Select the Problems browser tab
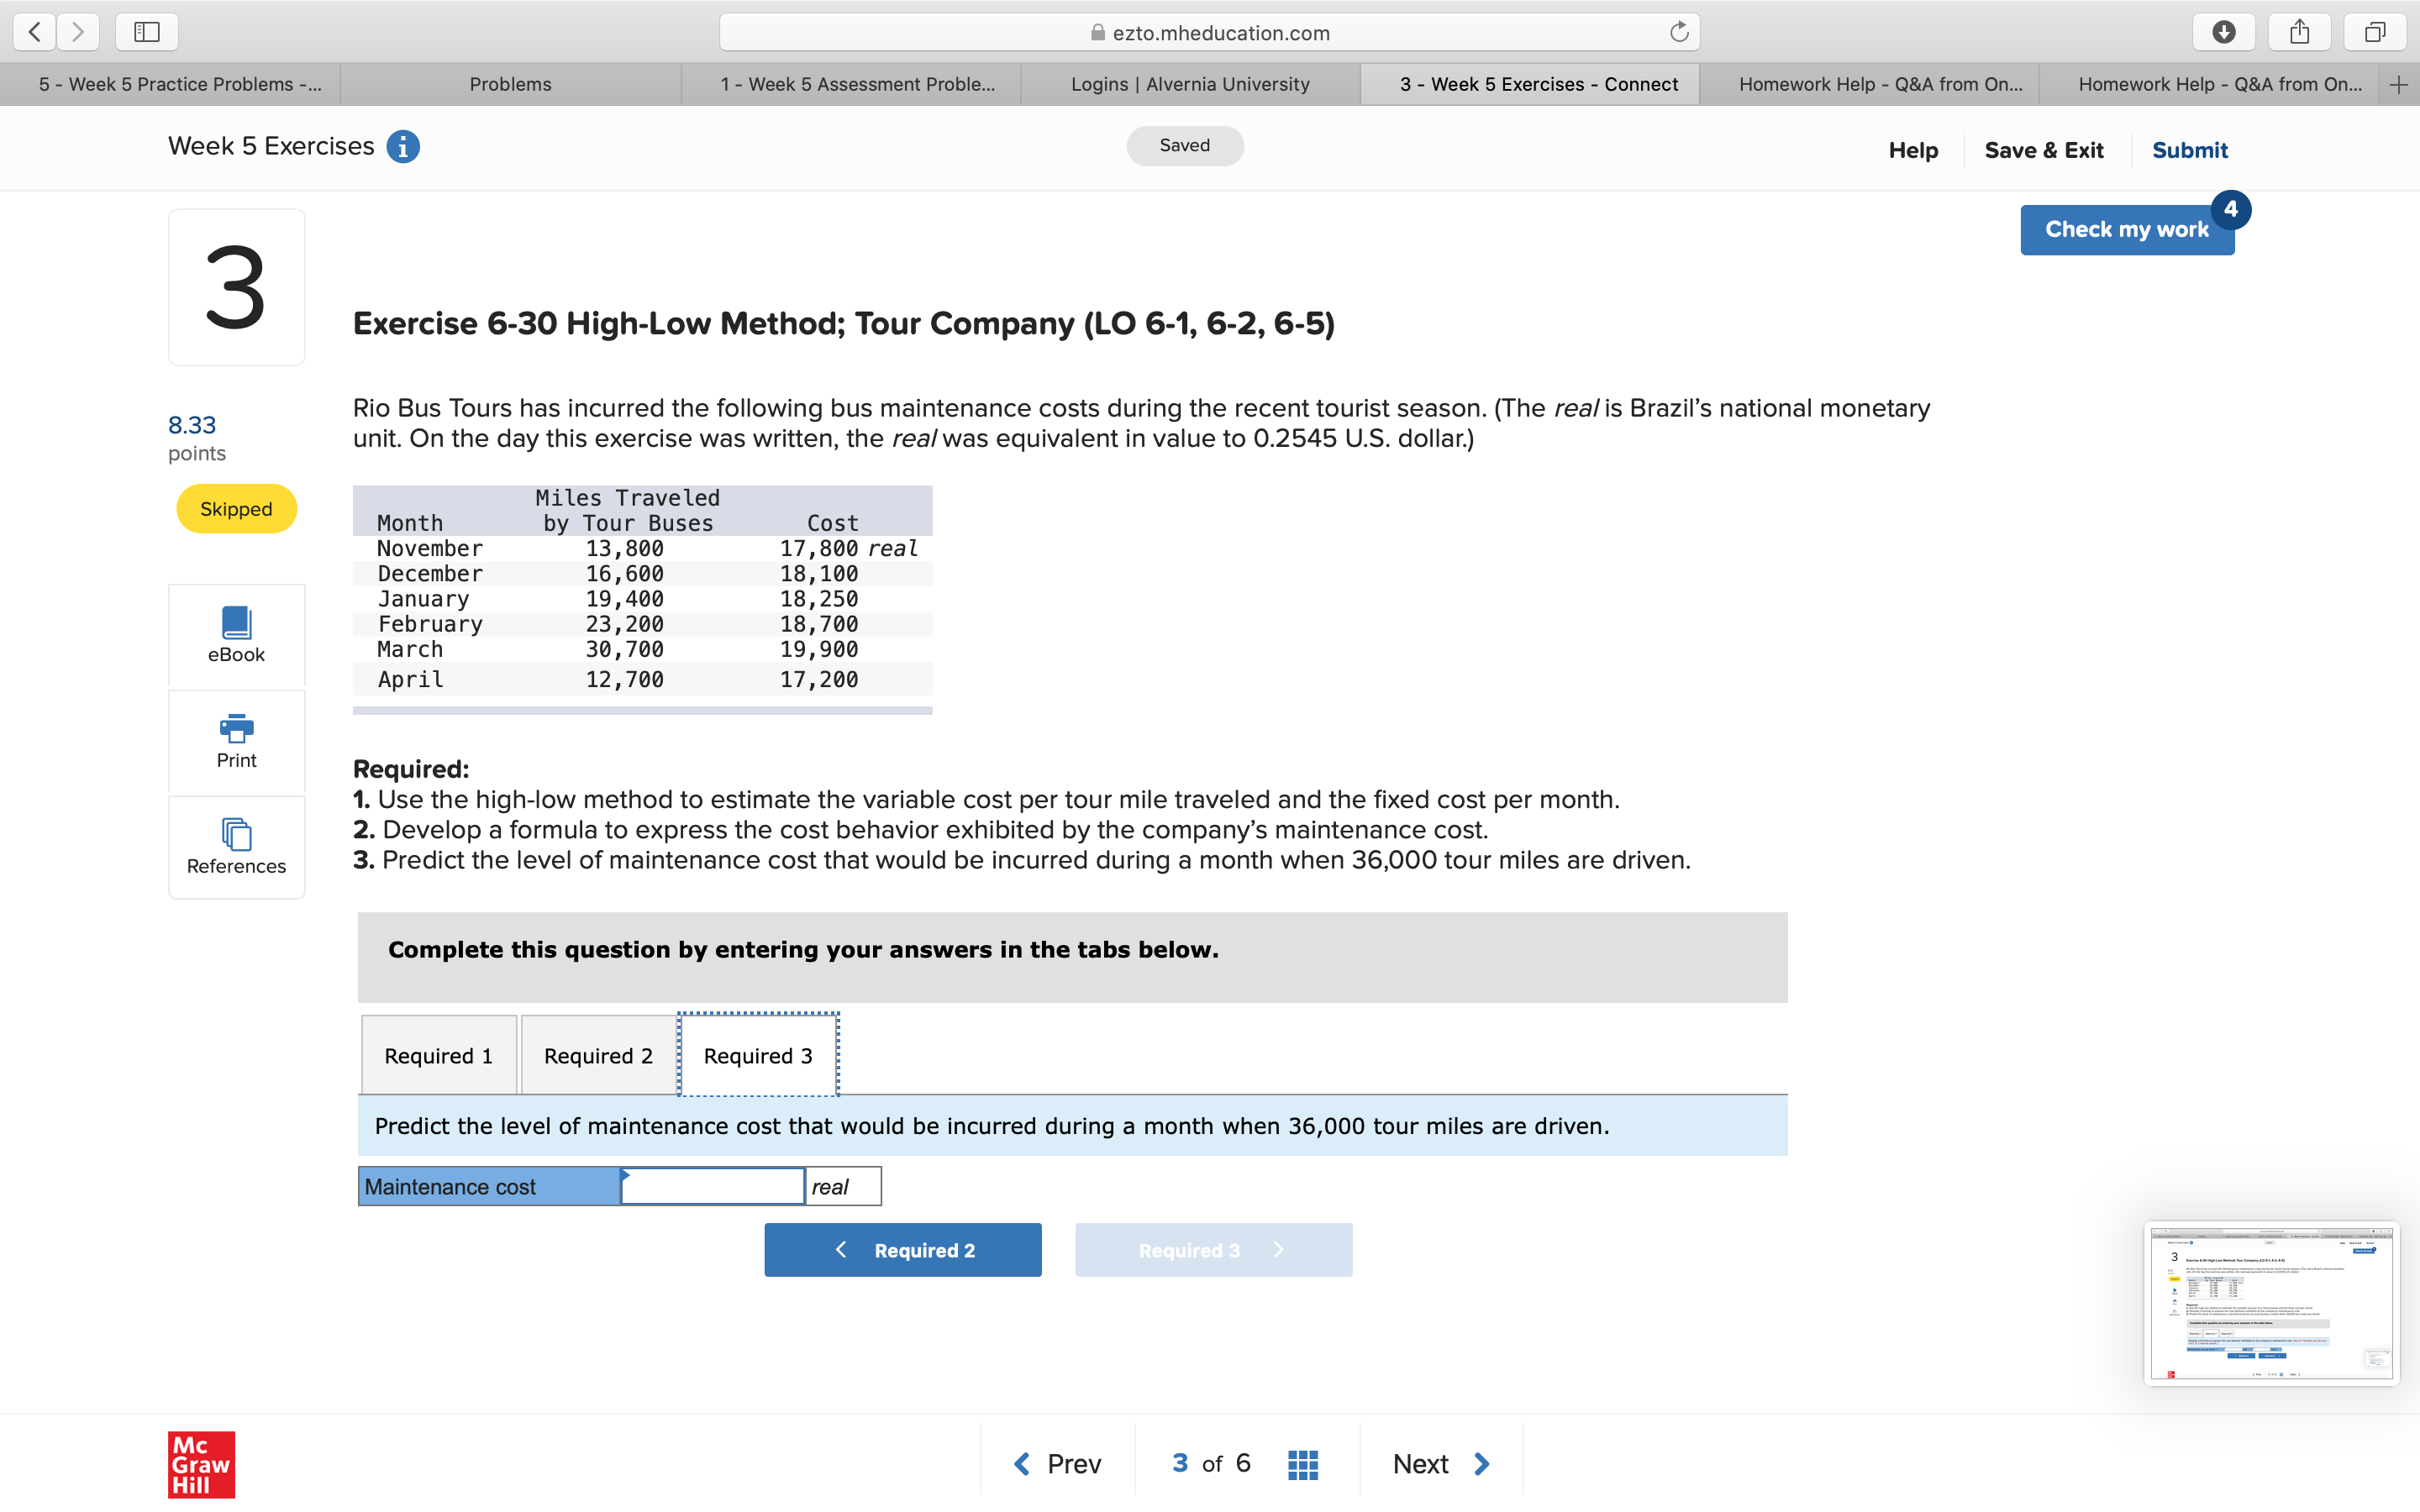 (x=510, y=84)
